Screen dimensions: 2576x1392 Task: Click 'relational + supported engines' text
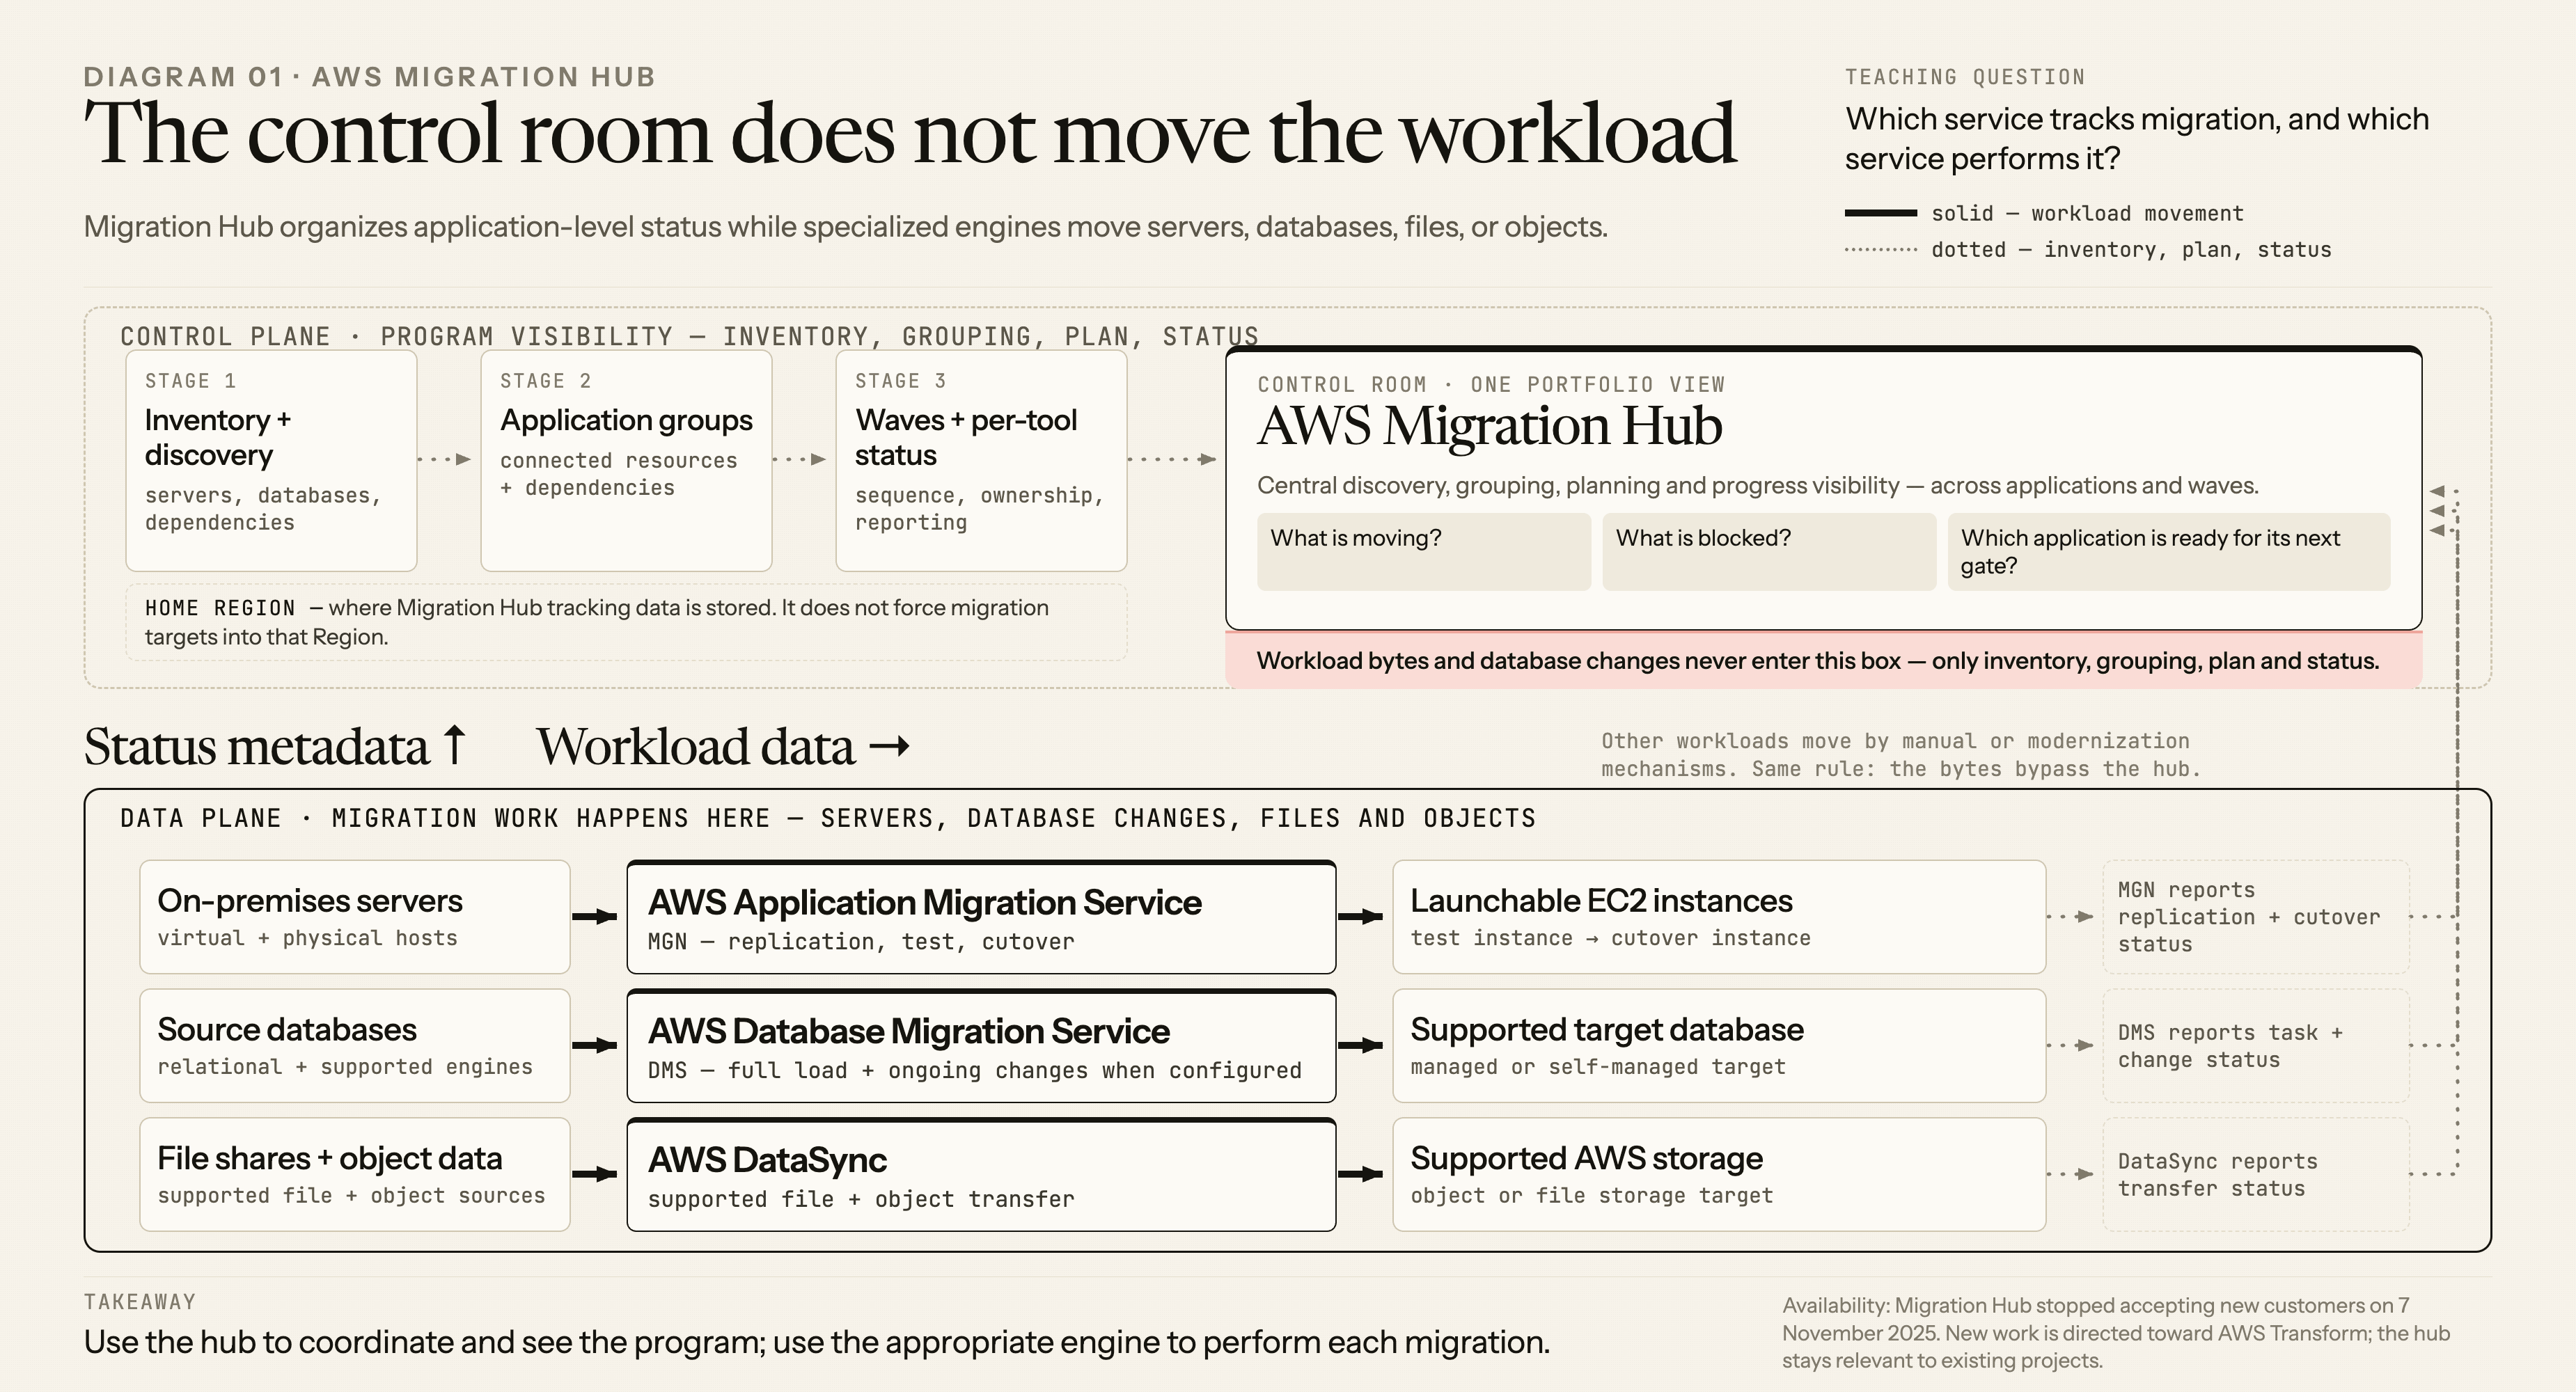(x=345, y=1067)
